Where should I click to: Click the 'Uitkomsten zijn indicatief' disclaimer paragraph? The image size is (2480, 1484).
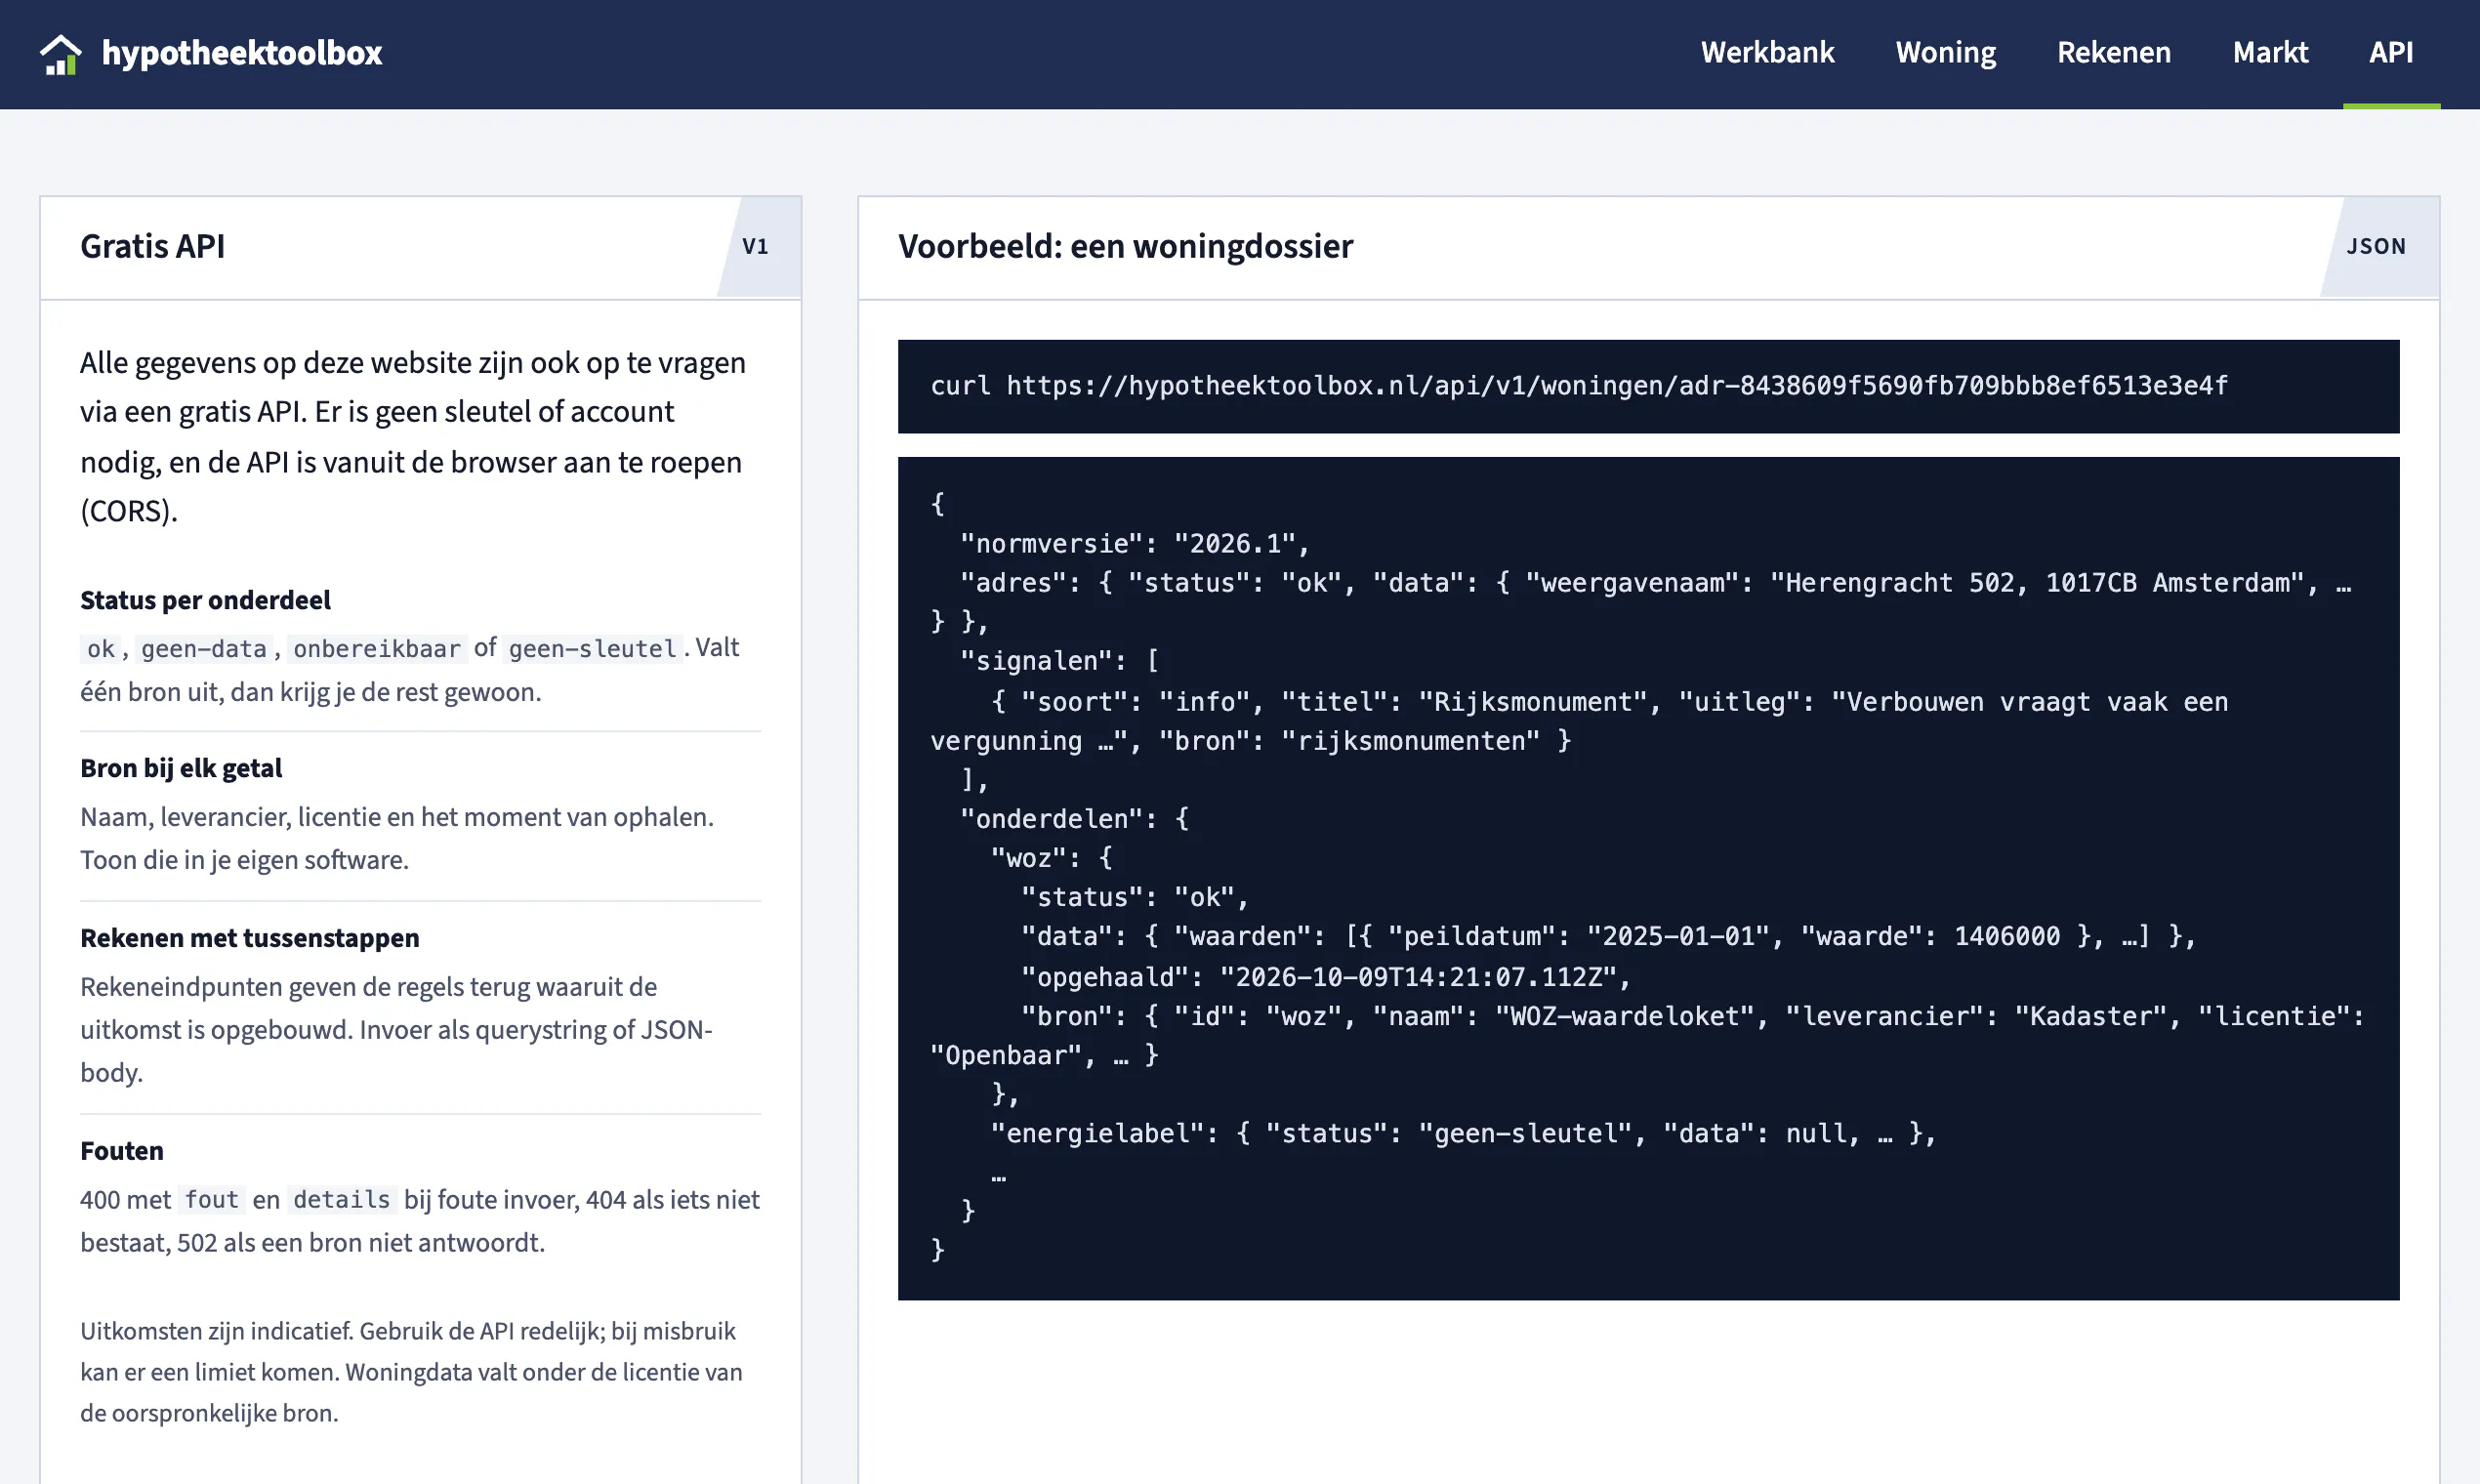411,1372
